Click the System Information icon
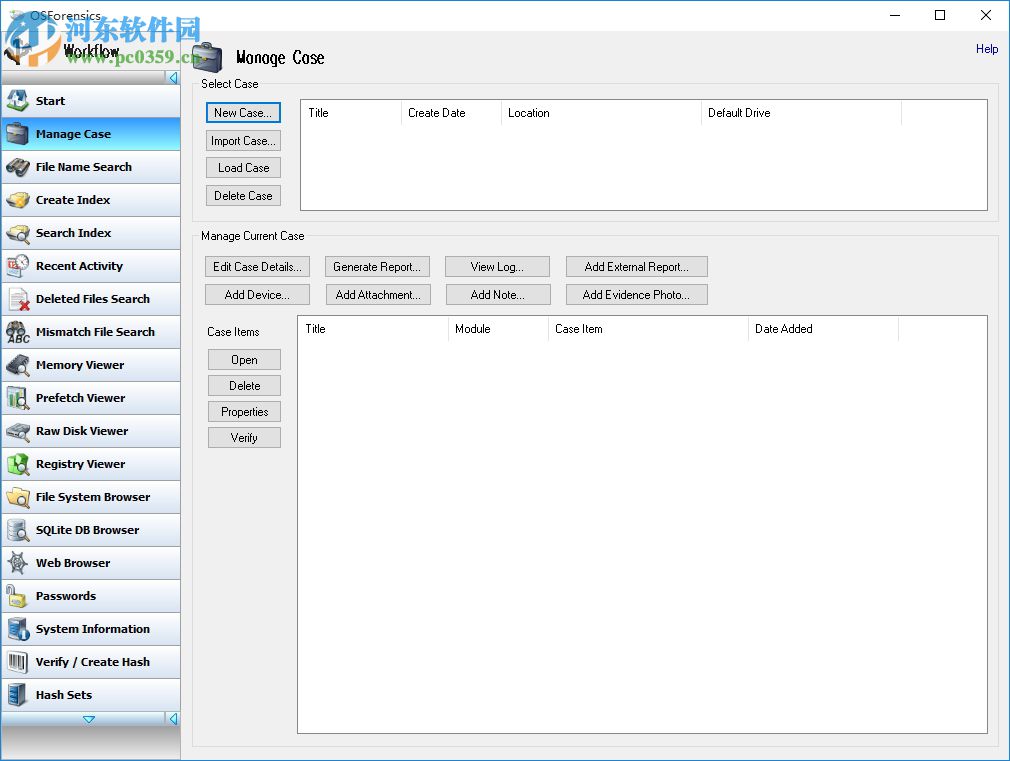 17,629
